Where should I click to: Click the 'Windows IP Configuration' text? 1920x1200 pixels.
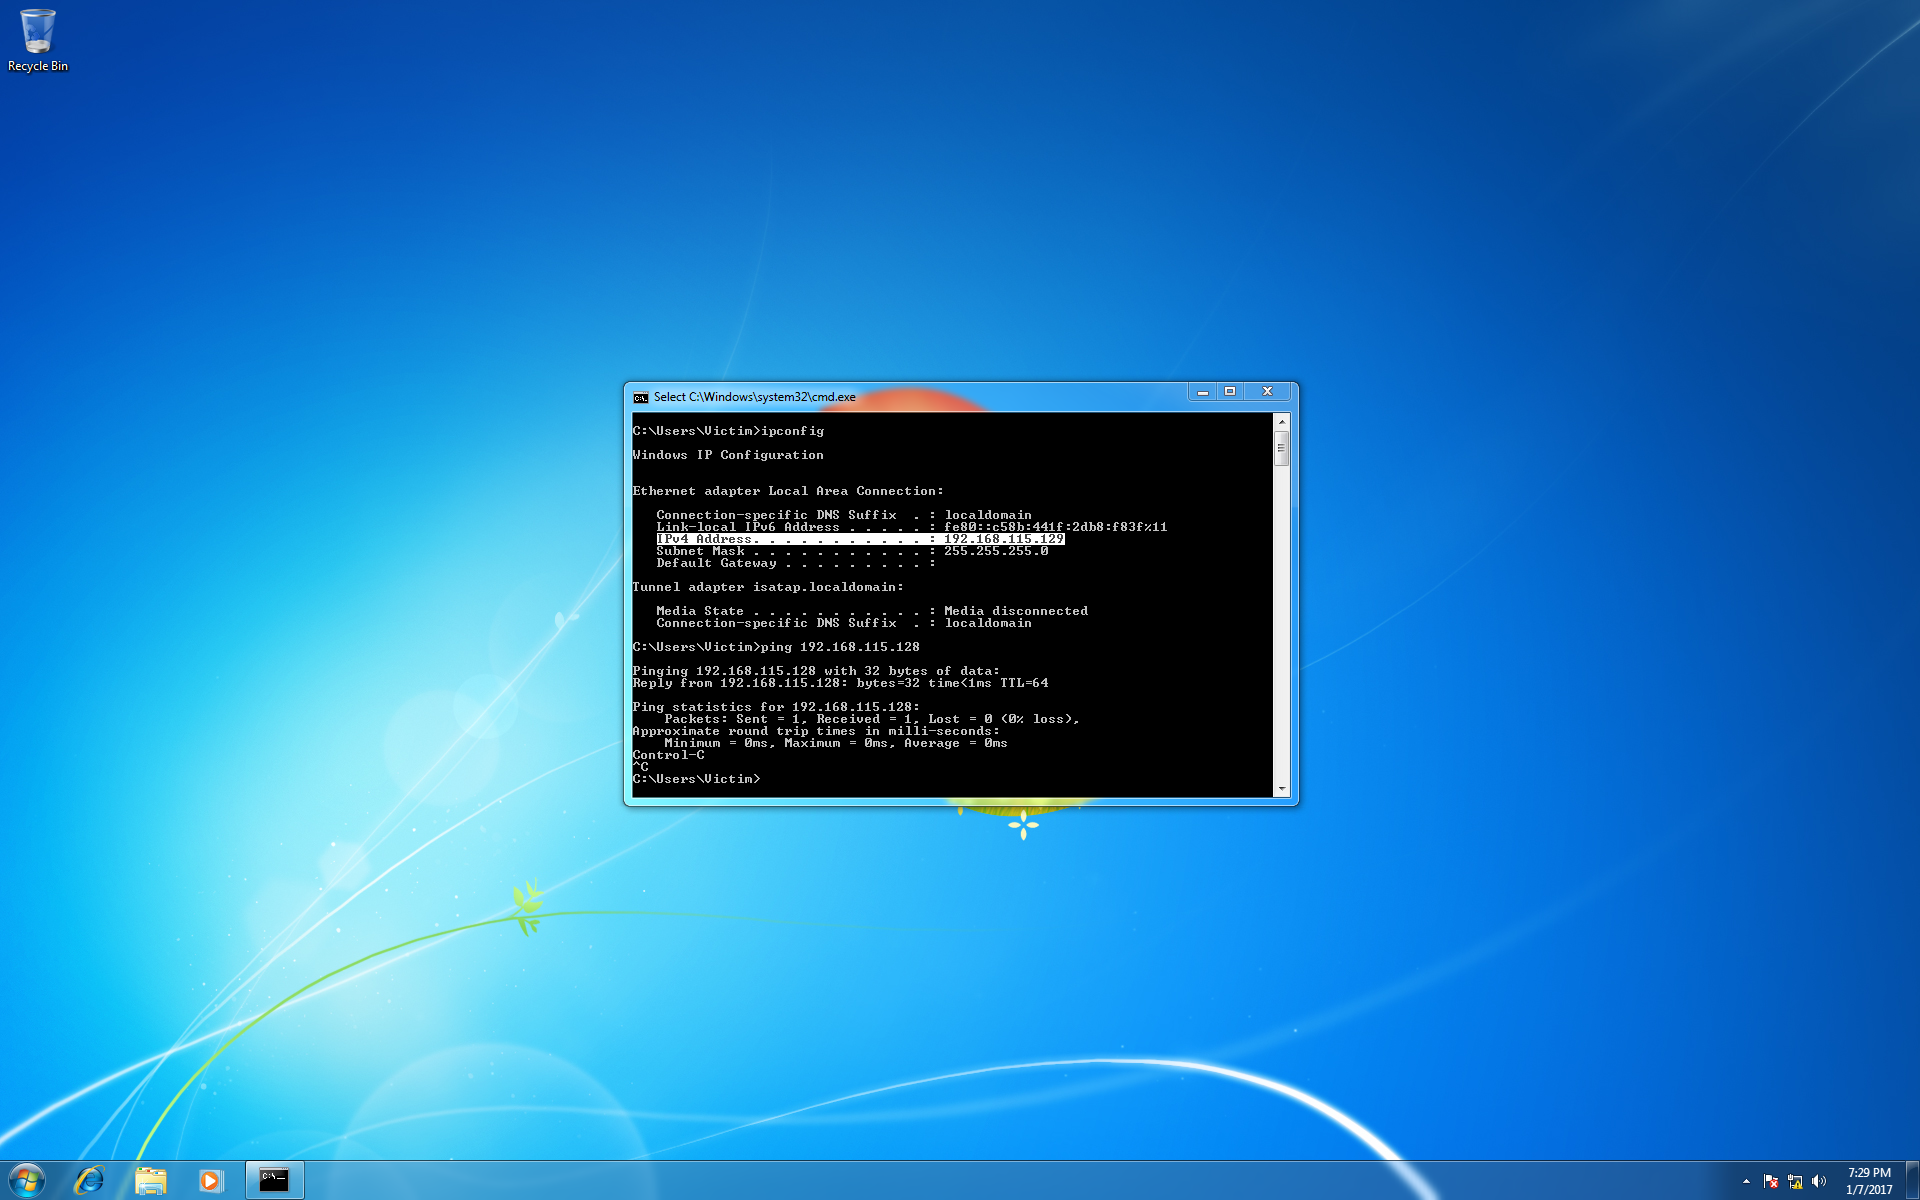[x=728, y=455]
